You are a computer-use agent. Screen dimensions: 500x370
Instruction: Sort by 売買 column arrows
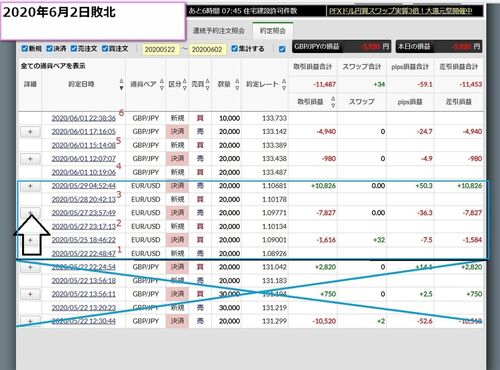click(208, 84)
